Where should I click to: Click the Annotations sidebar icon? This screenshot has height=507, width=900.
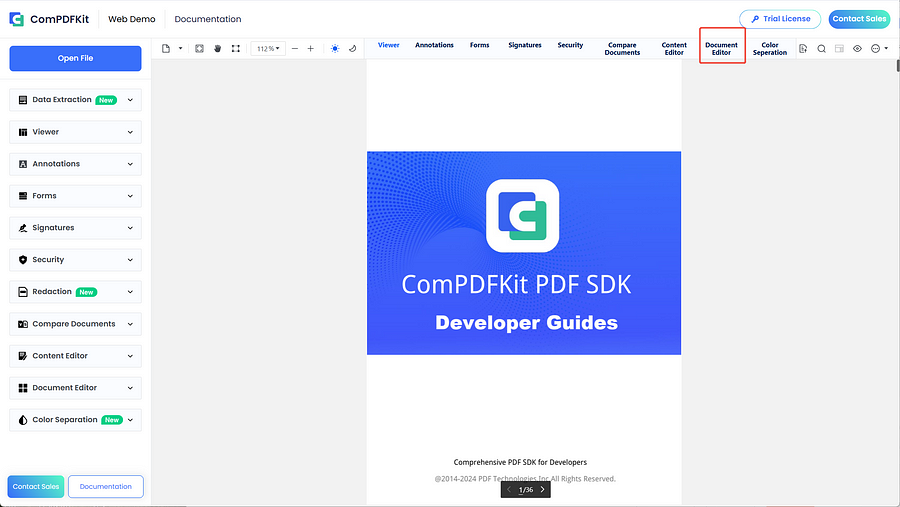[23, 164]
